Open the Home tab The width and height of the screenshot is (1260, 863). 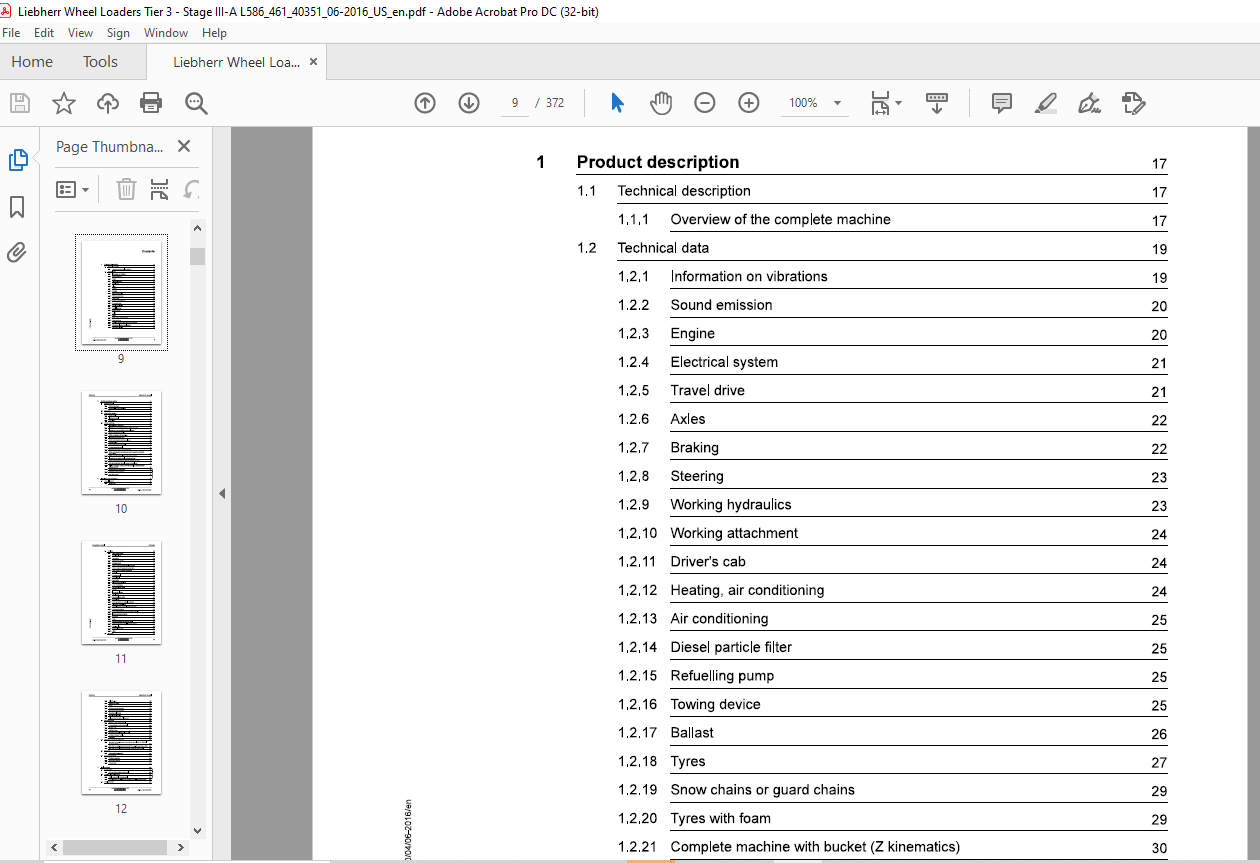click(x=32, y=62)
